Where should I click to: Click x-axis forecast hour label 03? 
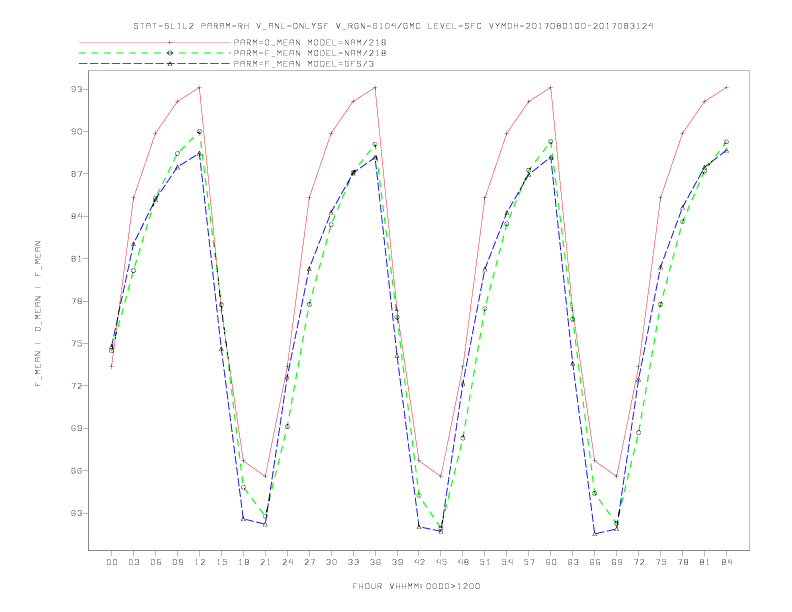pyautogui.click(x=133, y=562)
